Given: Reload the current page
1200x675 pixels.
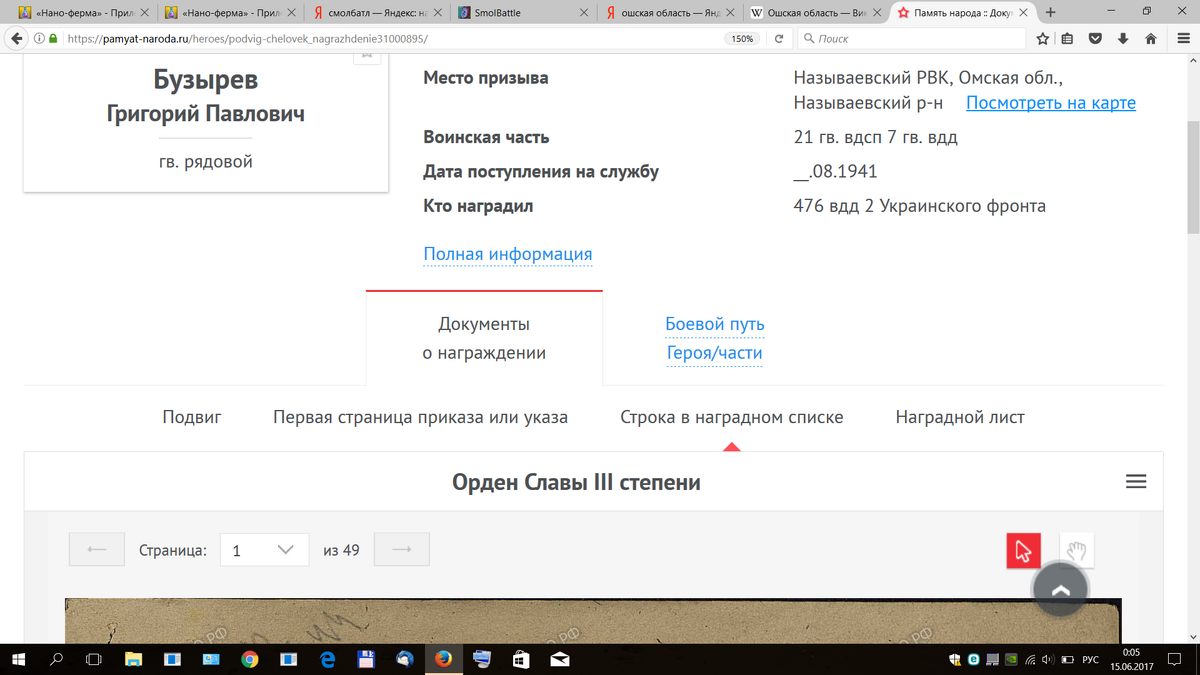Looking at the screenshot, I should click(777, 39).
